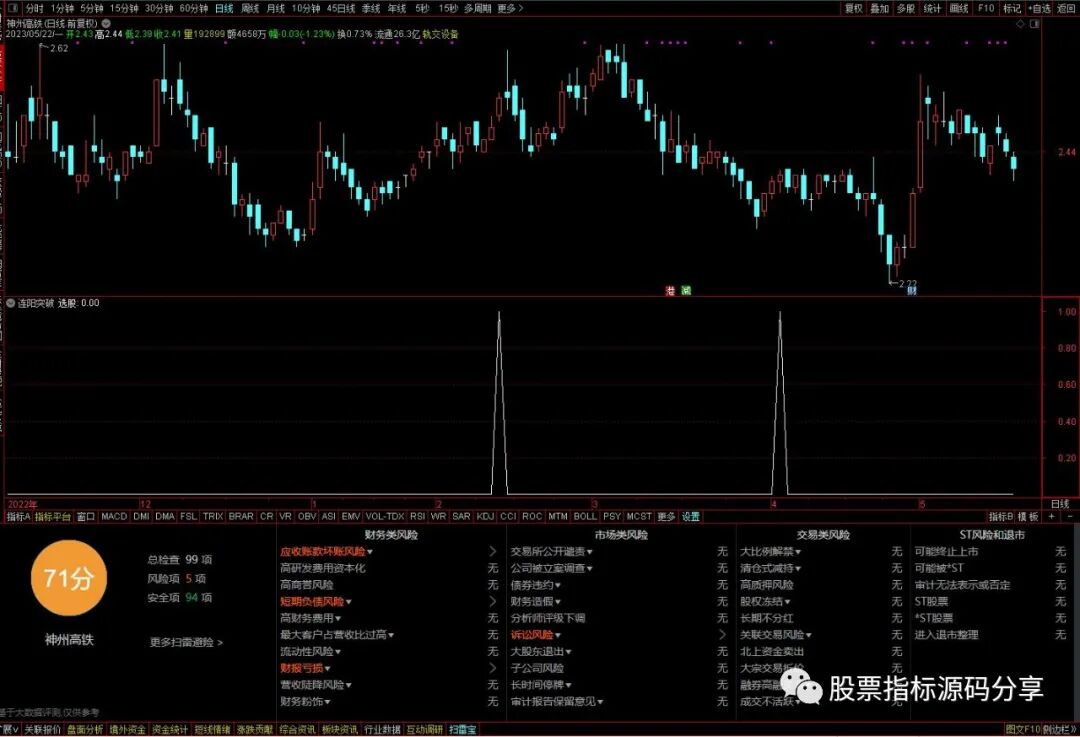
Task: Click the orange 71分 score circle
Action: coord(69,578)
